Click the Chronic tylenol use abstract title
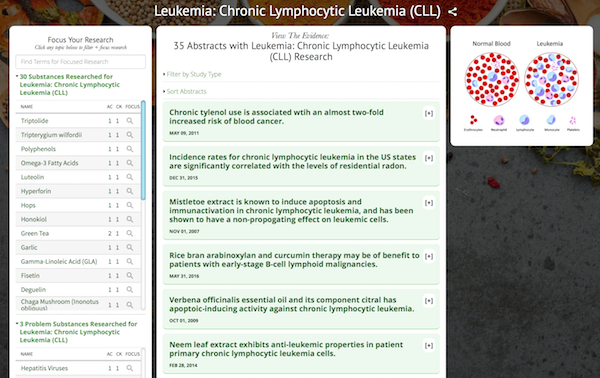The width and height of the screenshot is (600, 378). pos(276,117)
